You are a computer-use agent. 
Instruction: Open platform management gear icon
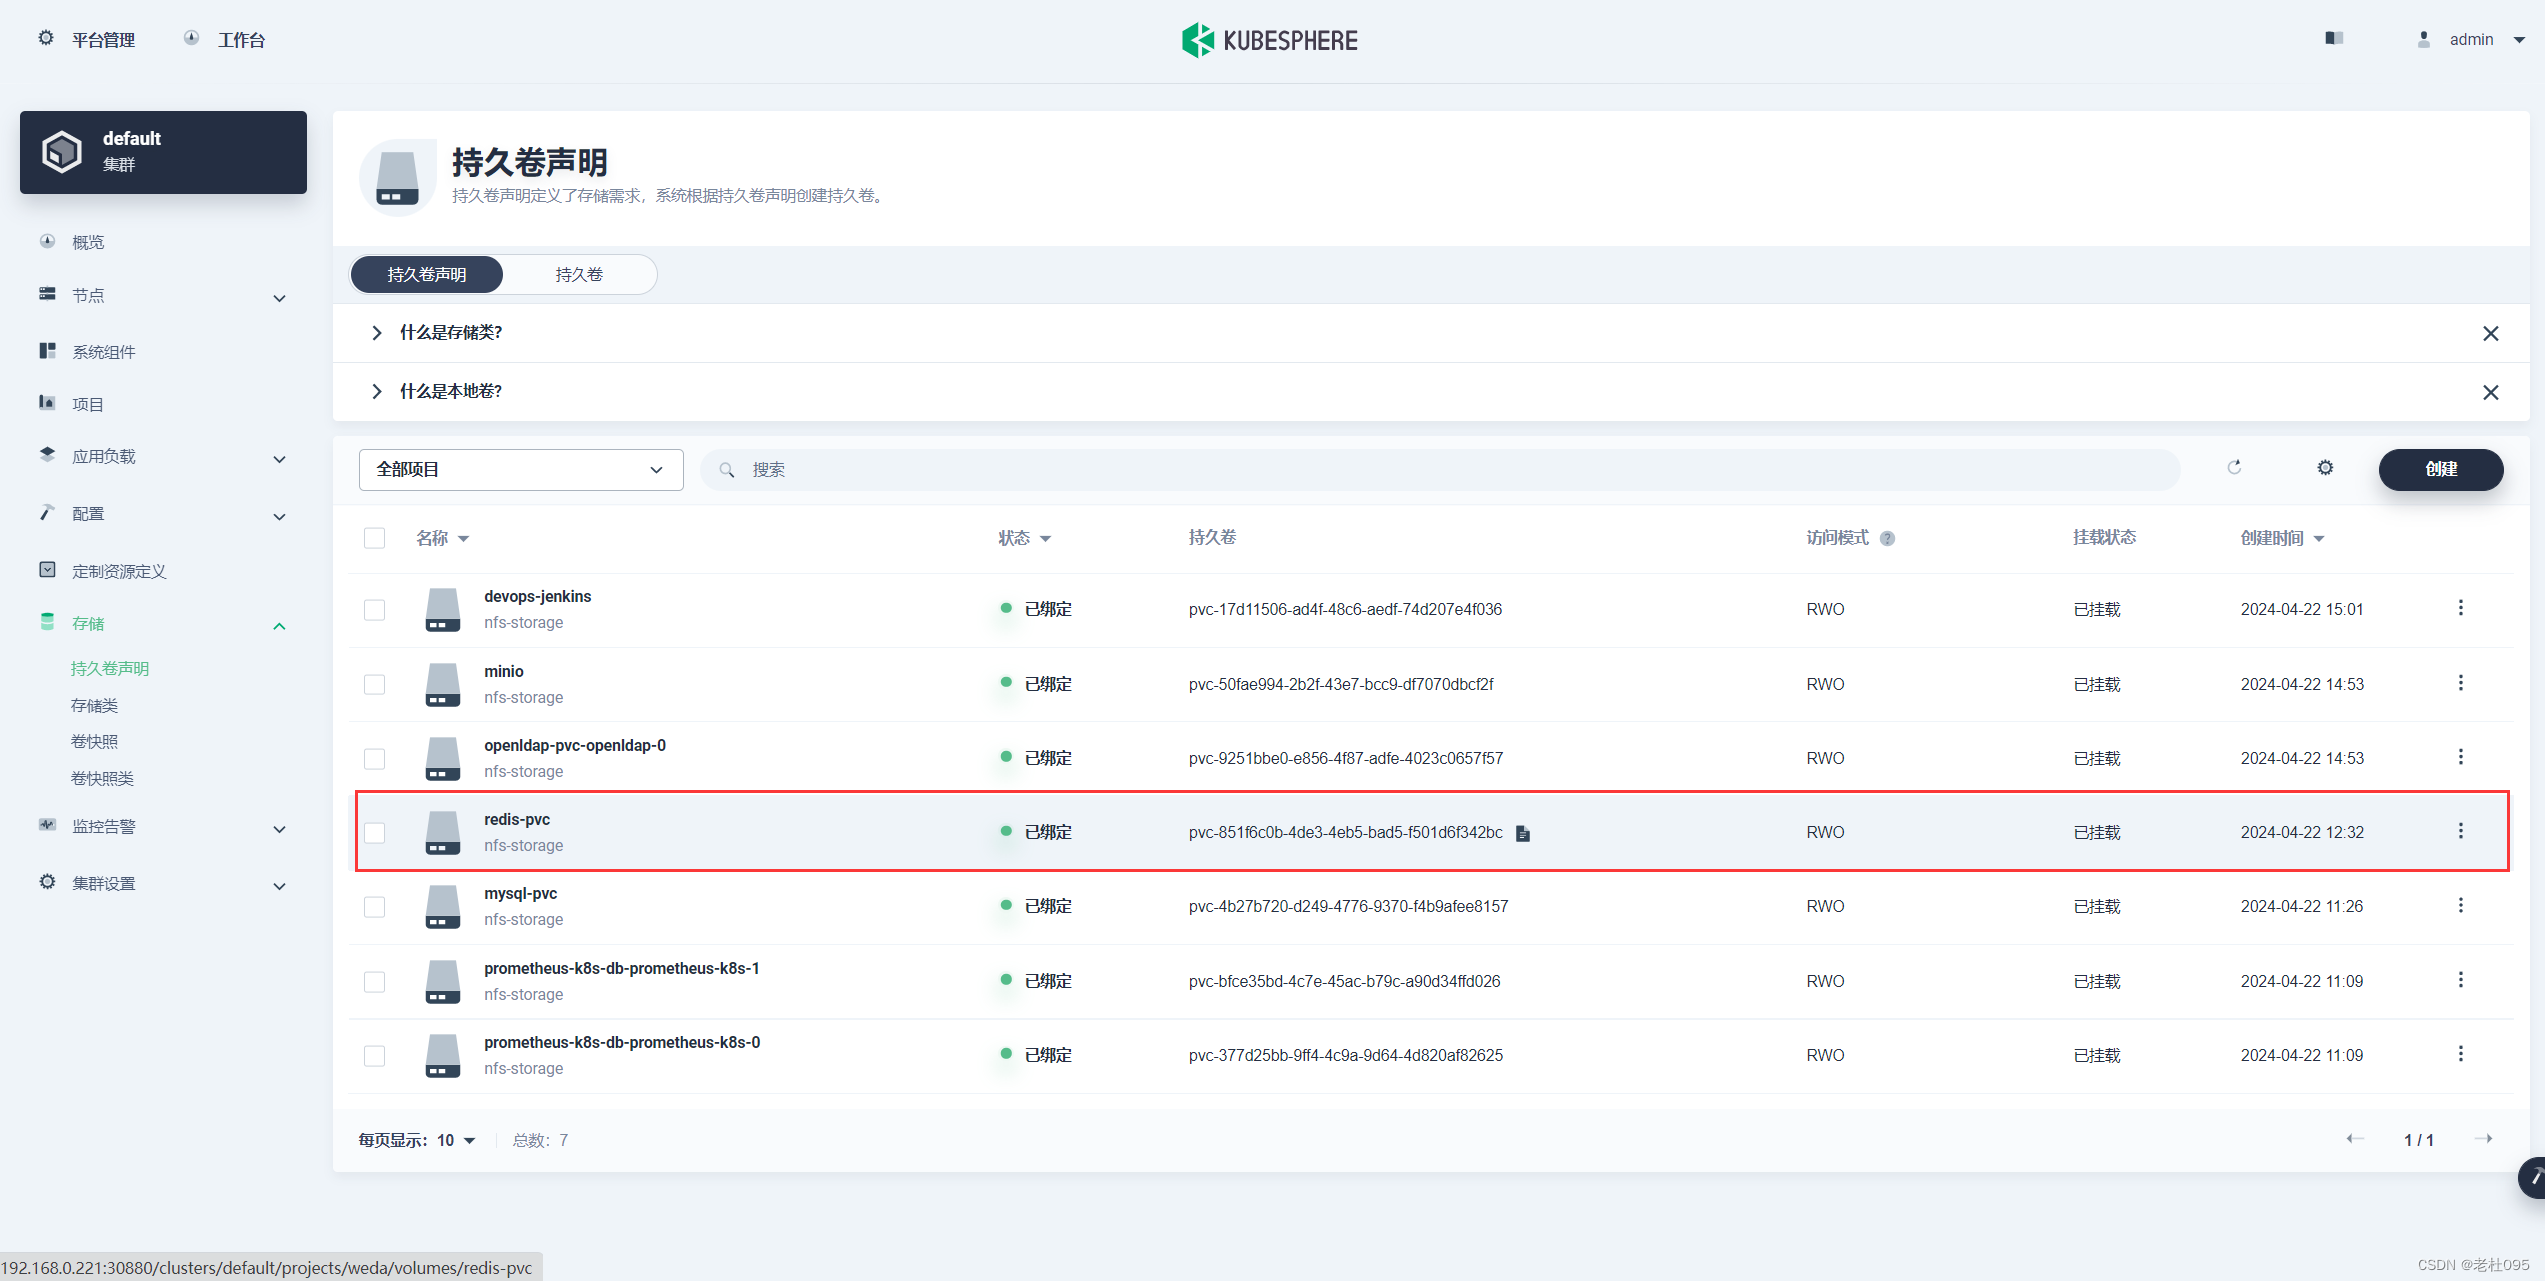pos(46,38)
